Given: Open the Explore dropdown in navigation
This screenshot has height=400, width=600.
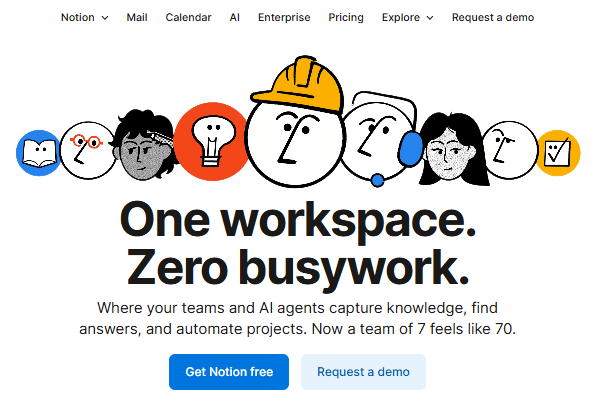Looking at the screenshot, I should (x=407, y=17).
